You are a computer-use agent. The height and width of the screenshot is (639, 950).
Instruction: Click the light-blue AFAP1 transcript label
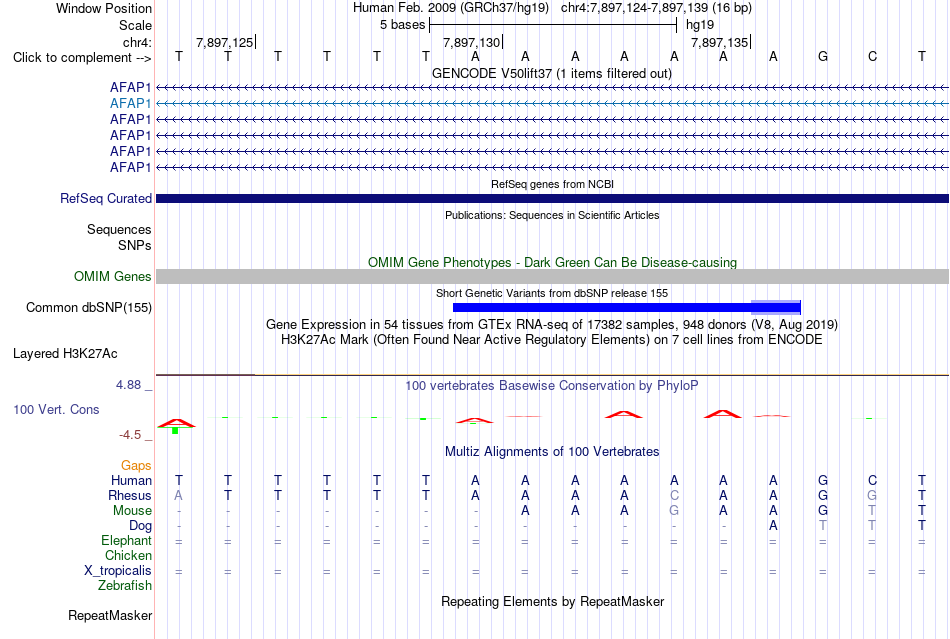coord(130,104)
